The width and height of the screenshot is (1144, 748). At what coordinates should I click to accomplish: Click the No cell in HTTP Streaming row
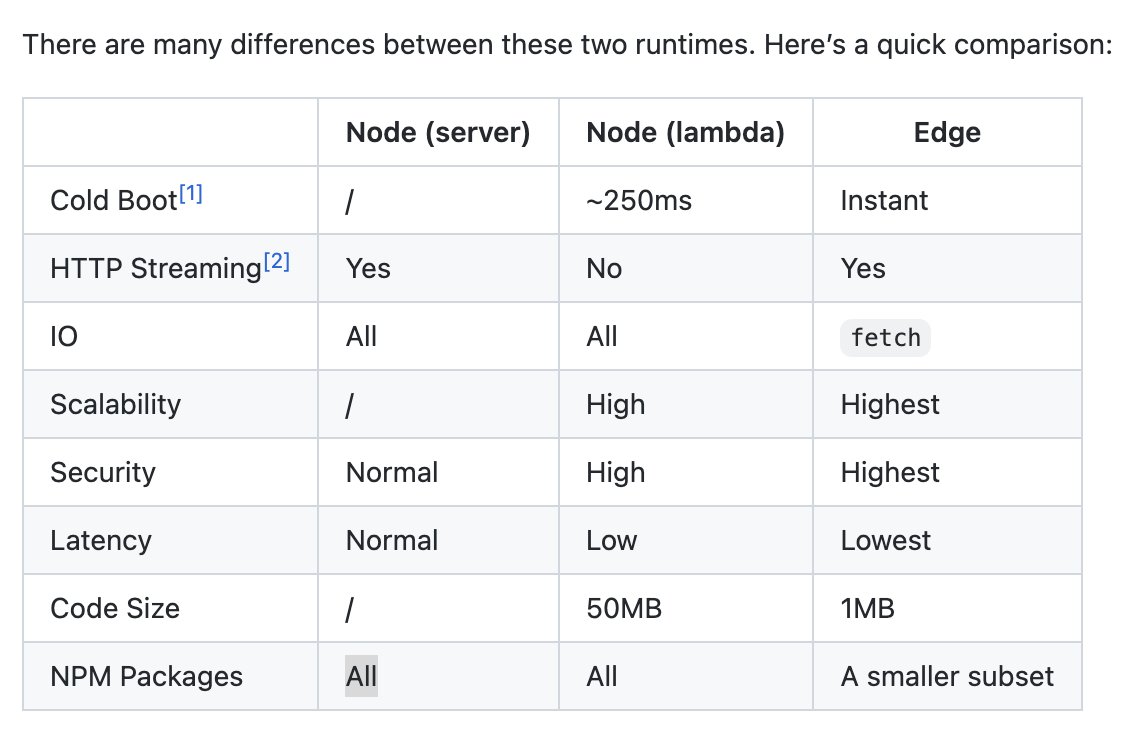604,269
